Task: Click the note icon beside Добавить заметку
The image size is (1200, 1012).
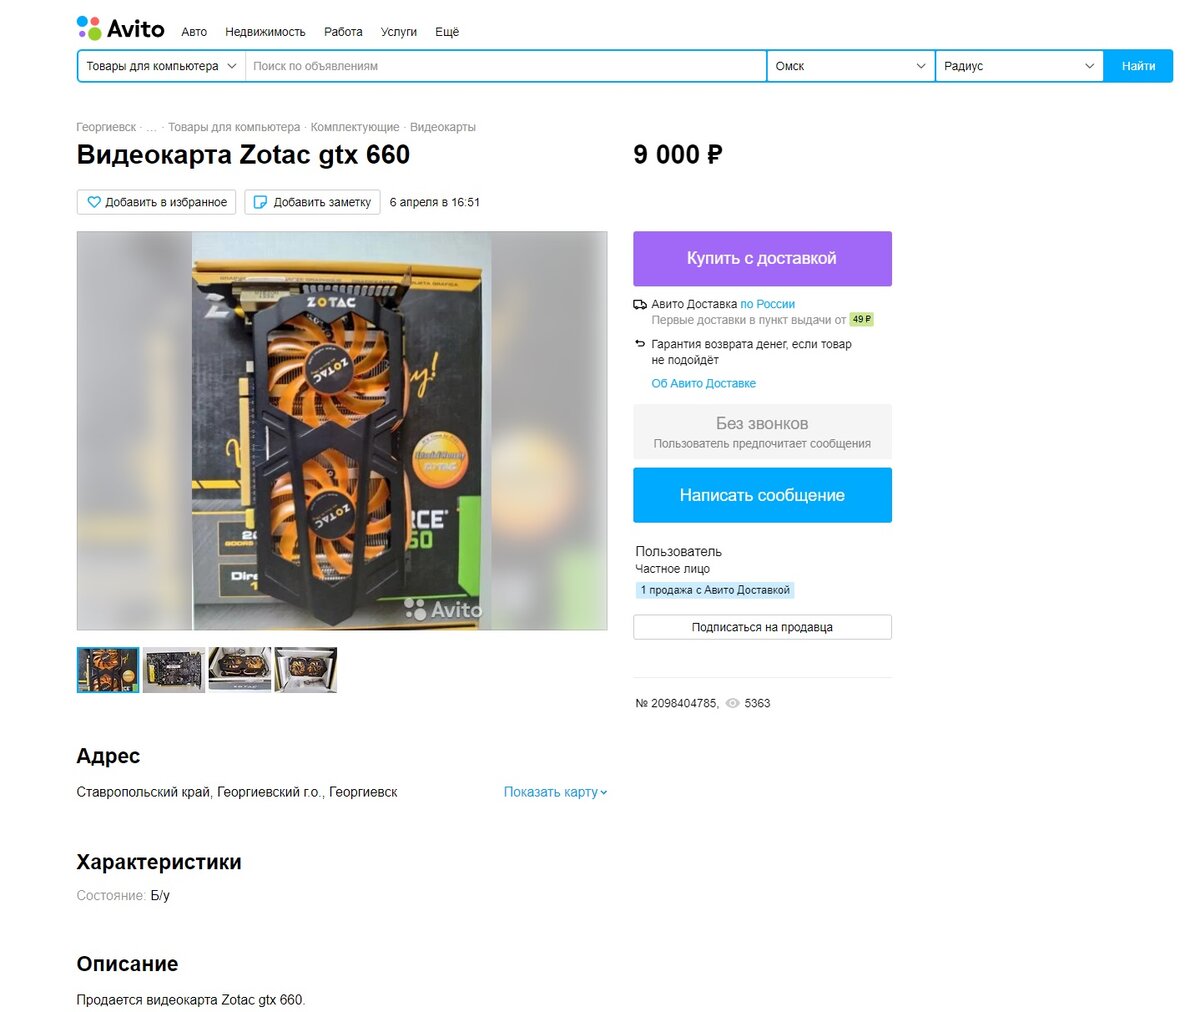Action: pos(261,202)
